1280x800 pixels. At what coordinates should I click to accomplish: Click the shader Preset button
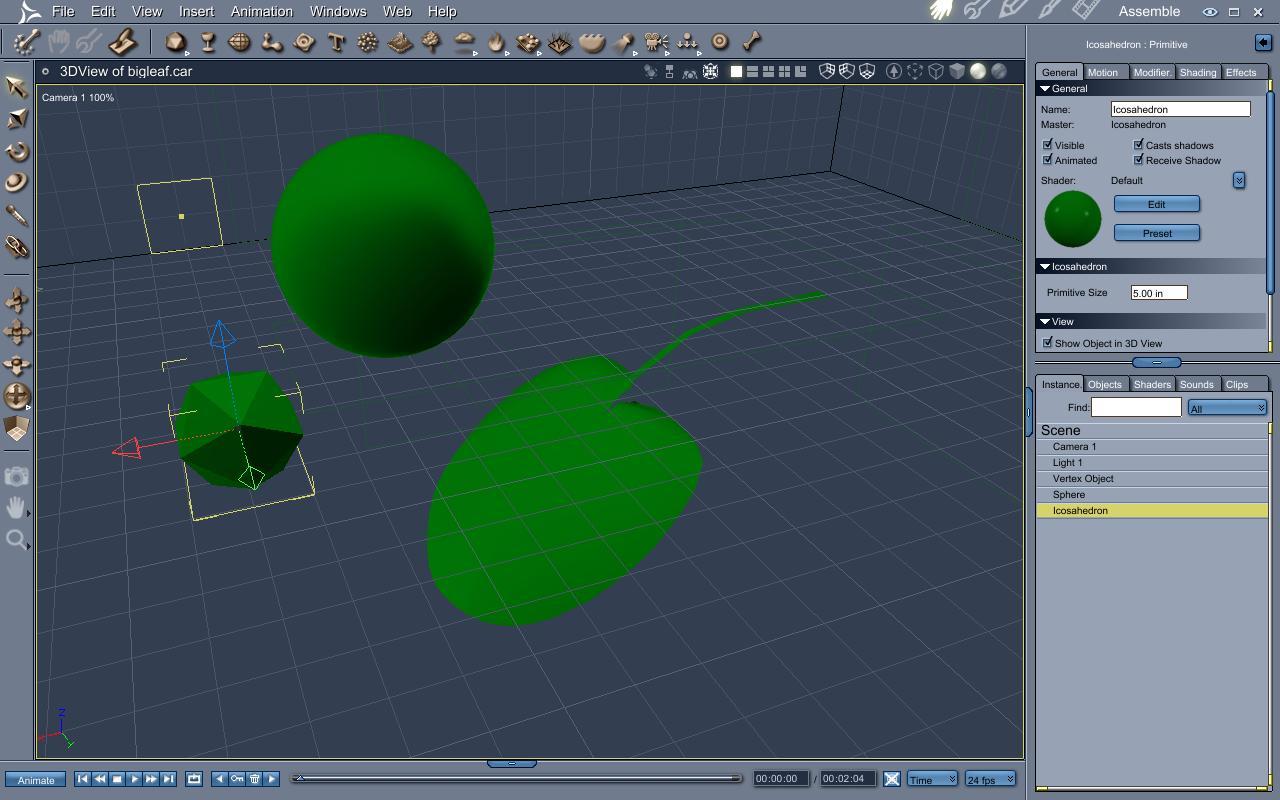pos(1157,233)
